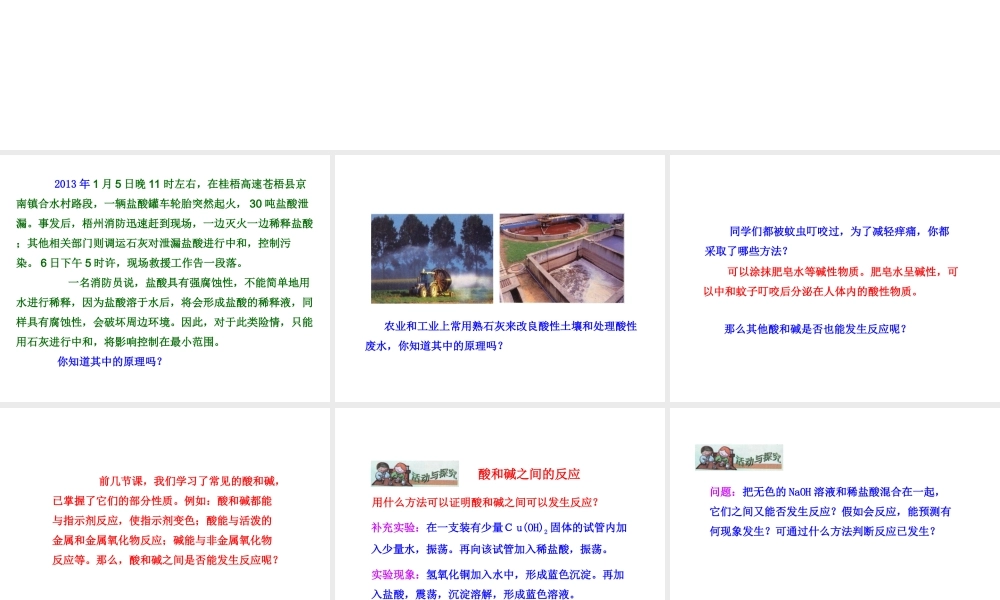
Task: Click the label 实验现象：
Action: [x=395, y=574]
